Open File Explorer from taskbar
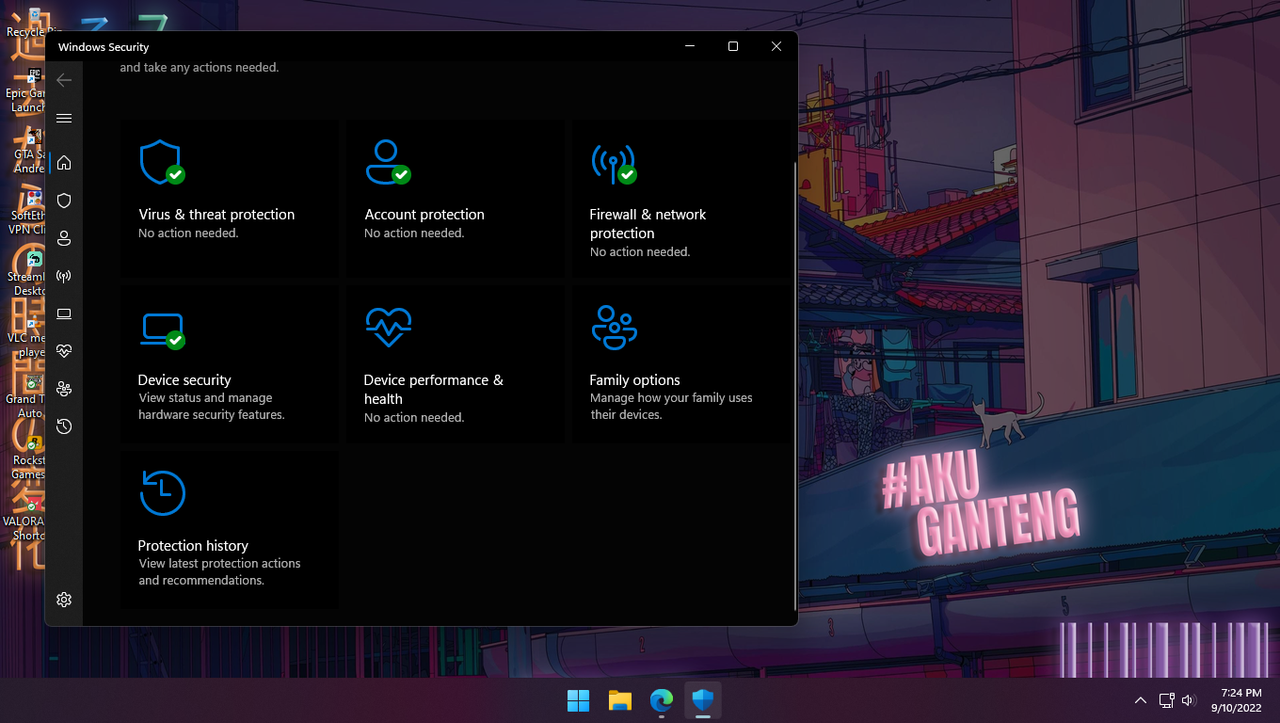The height and width of the screenshot is (723, 1280). 620,701
